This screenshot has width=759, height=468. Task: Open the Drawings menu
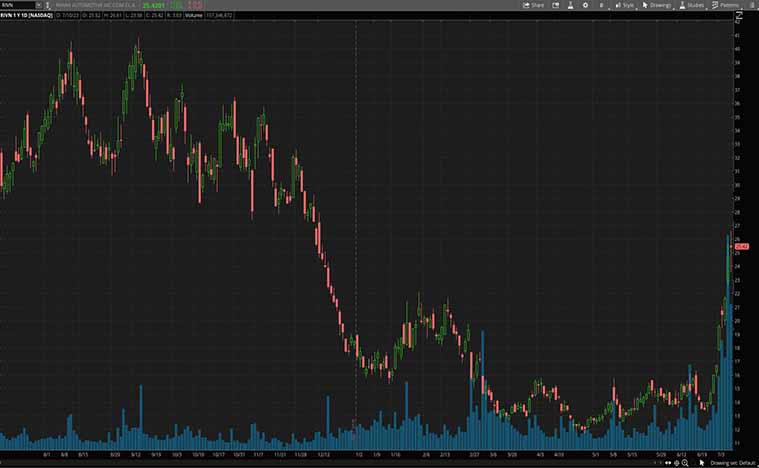tap(656, 5)
